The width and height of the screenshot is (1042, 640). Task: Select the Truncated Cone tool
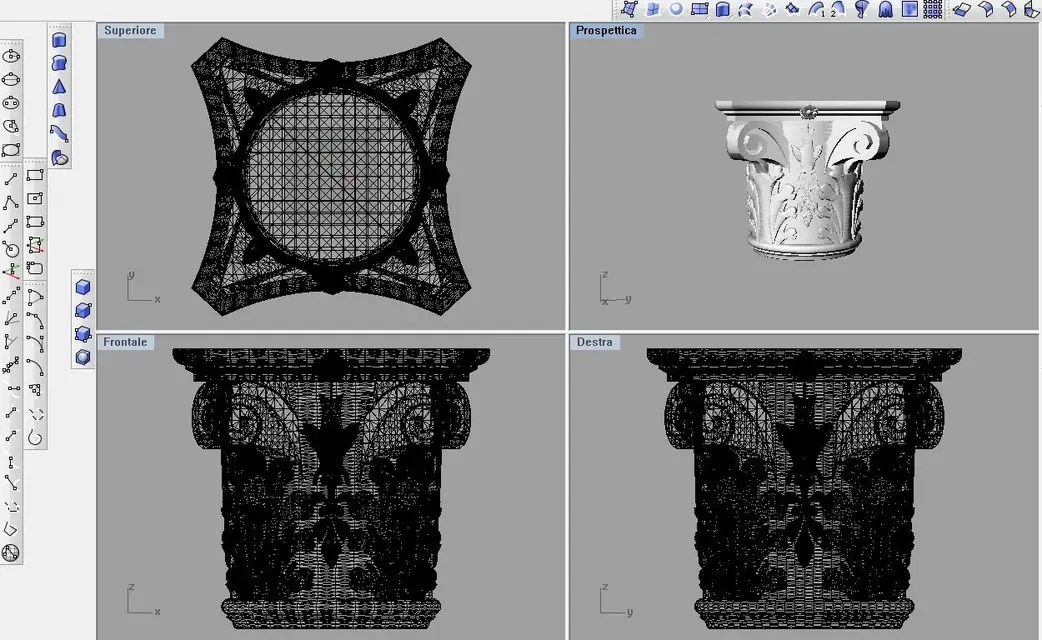click(x=59, y=110)
